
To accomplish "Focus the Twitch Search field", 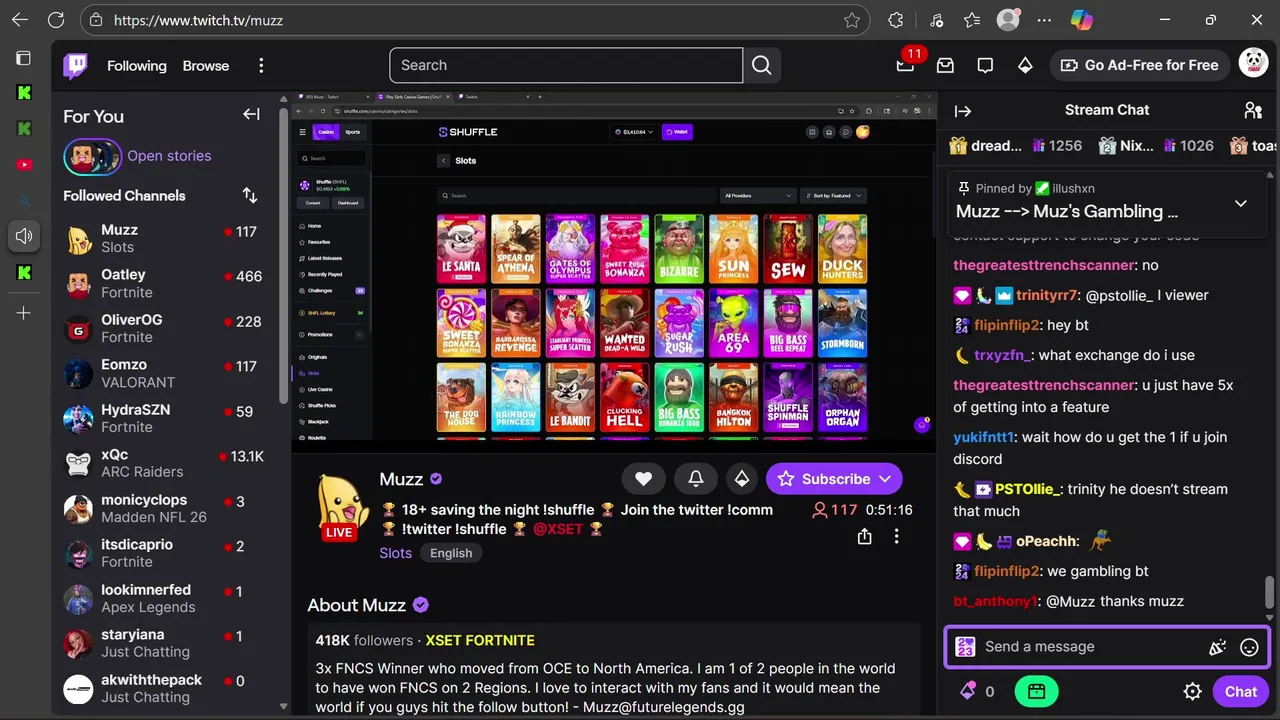I will pyautogui.click(x=566, y=65).
